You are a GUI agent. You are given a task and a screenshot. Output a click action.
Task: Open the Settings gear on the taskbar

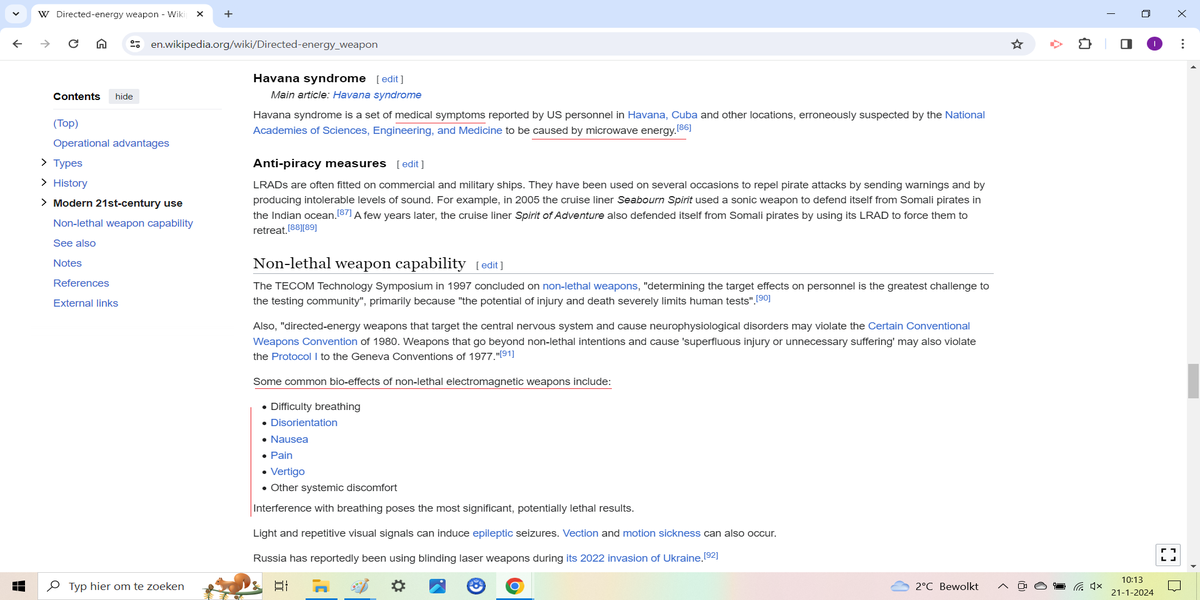(398, 586)
